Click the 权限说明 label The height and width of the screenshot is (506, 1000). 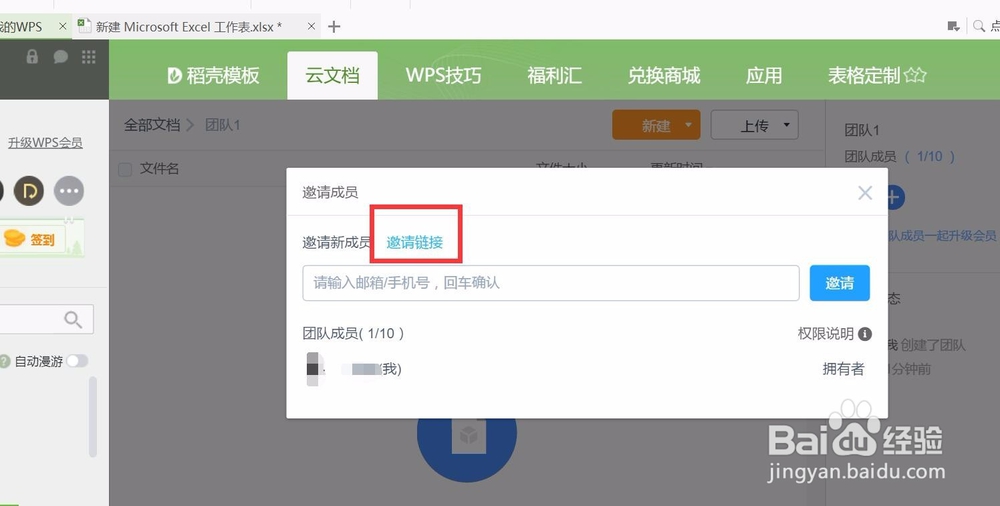pos(825,334)
